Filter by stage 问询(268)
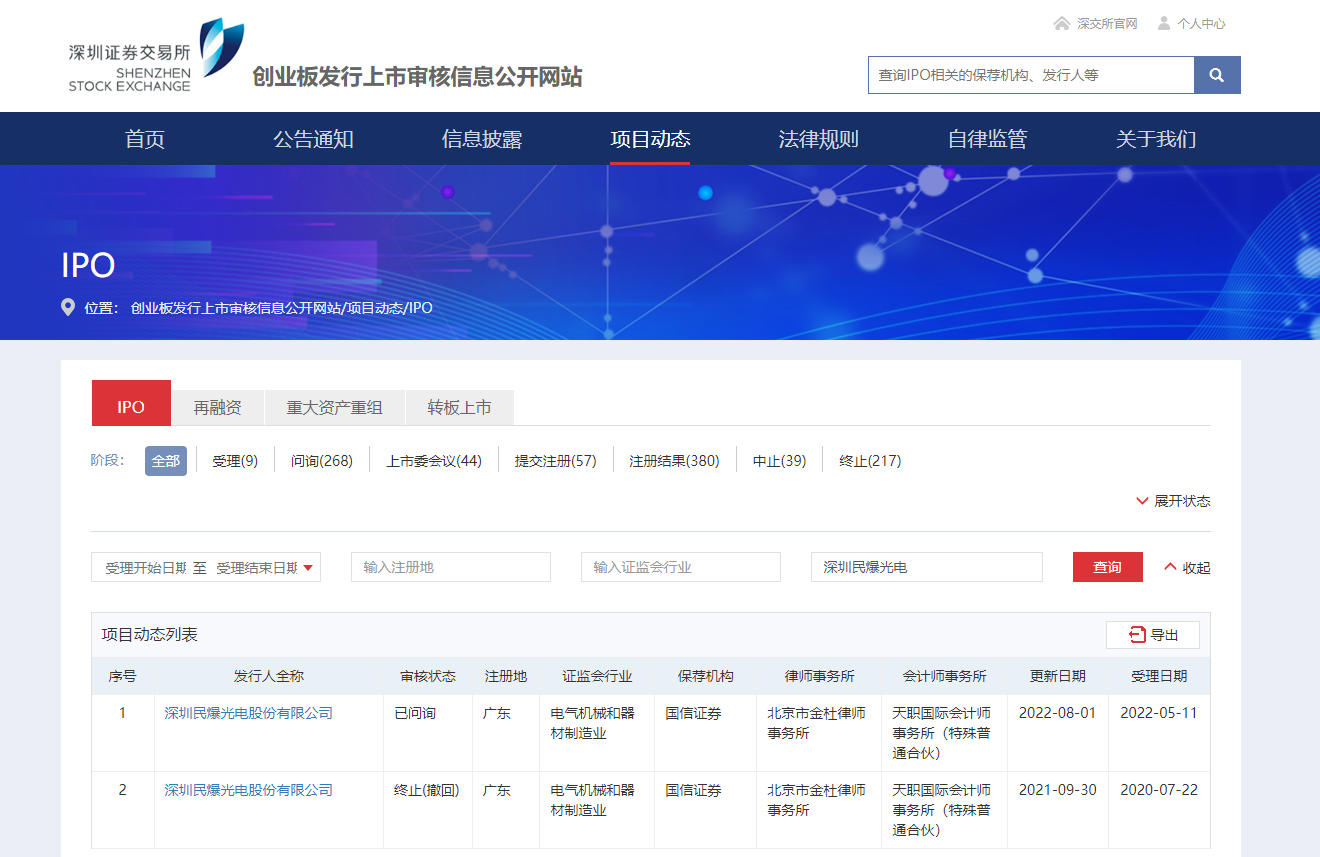The width and height of the screenshot is (1320, 857). pyautogui.click(x=322, y=461)
